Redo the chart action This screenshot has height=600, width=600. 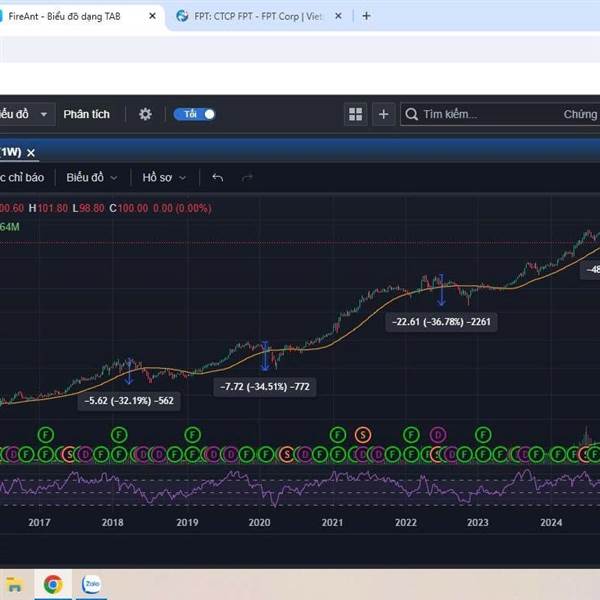pyautogui.click(x=247, y=178)
